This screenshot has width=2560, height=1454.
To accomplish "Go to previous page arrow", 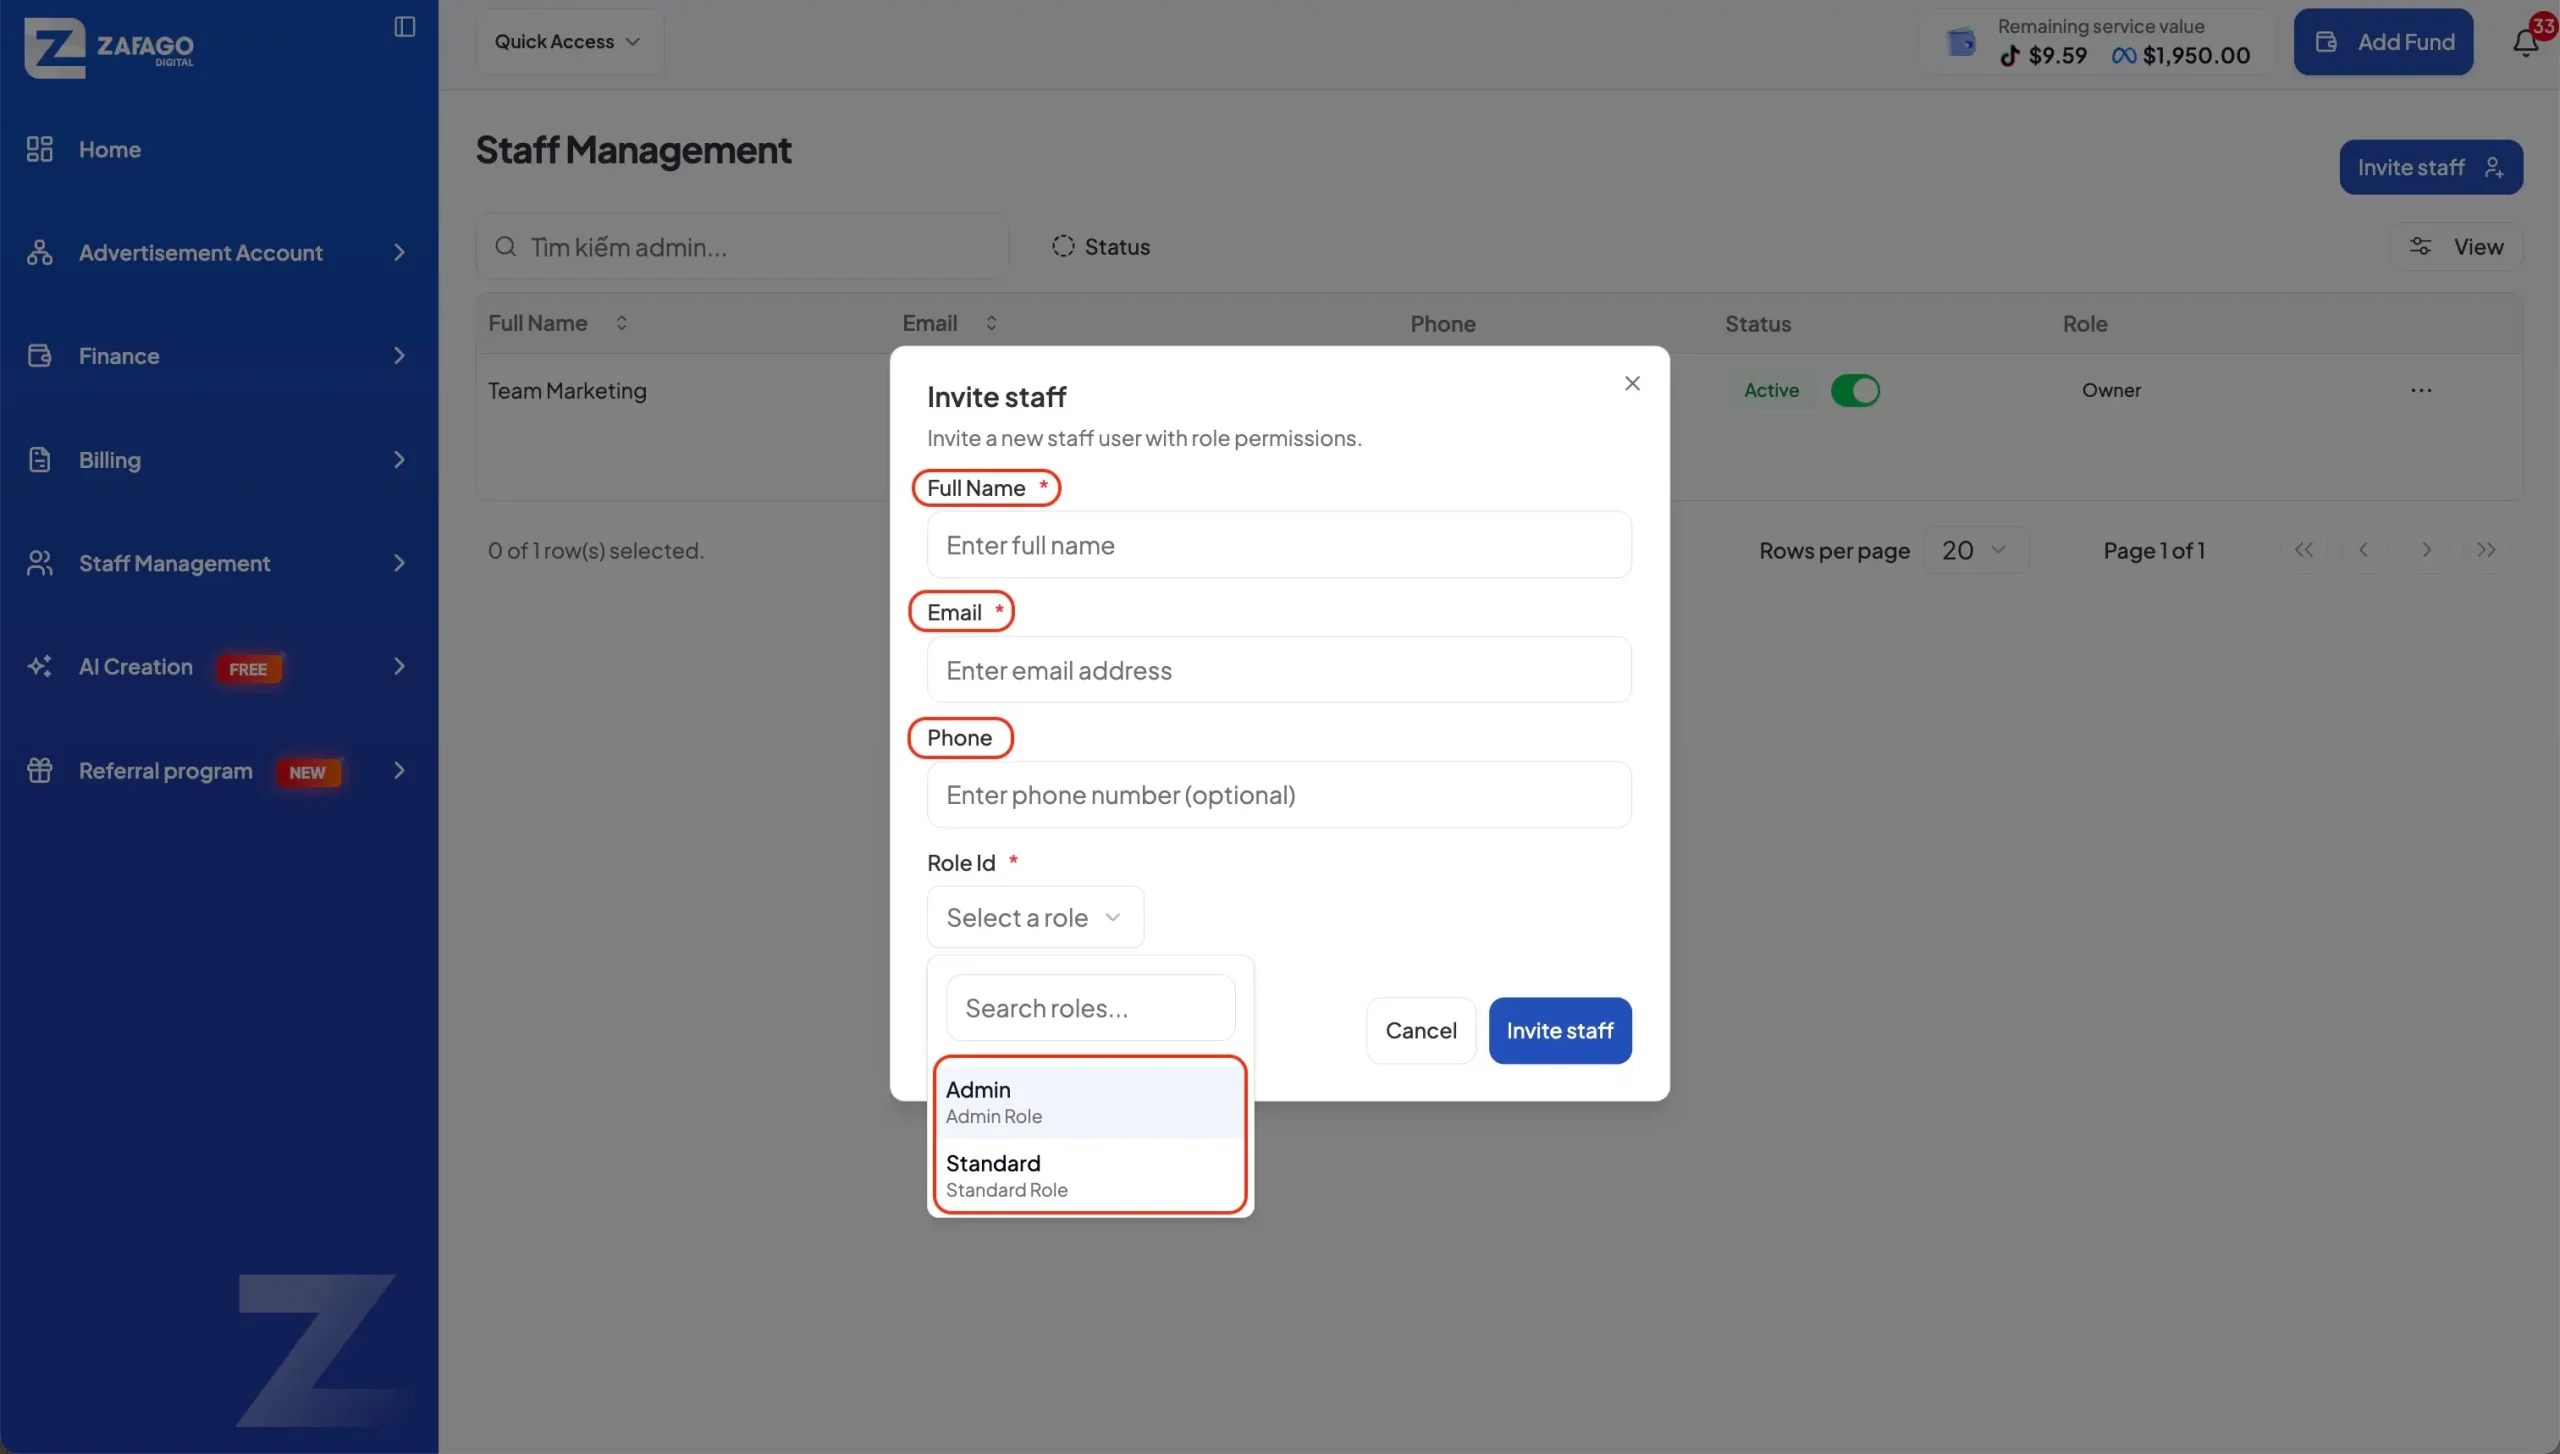I will (x=2364, y=550).
